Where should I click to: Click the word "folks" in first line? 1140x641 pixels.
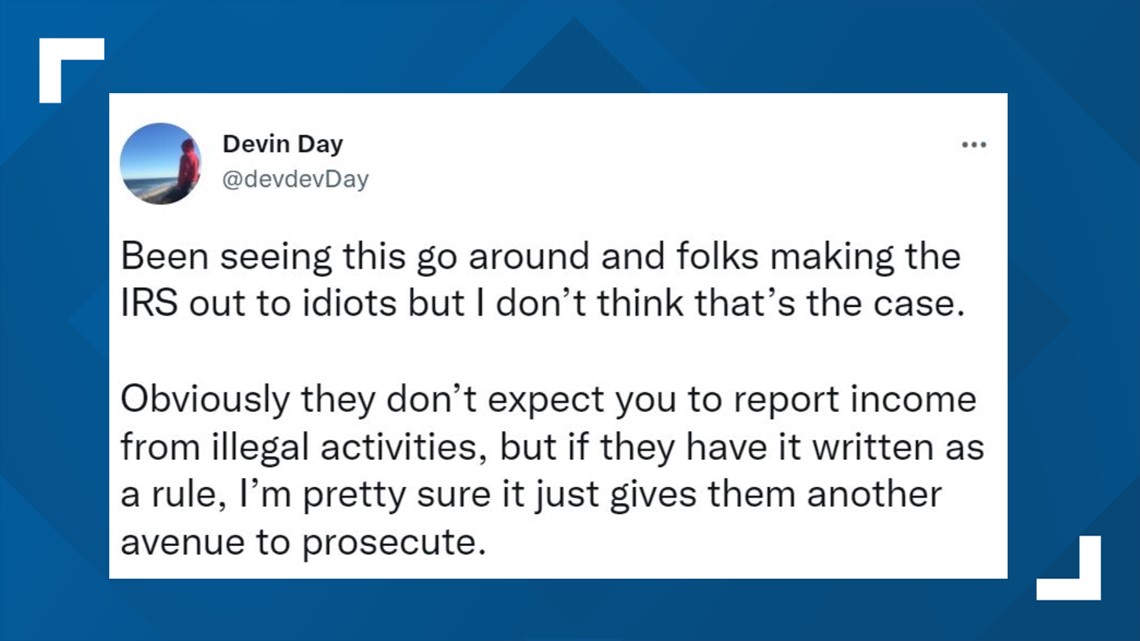718,257
